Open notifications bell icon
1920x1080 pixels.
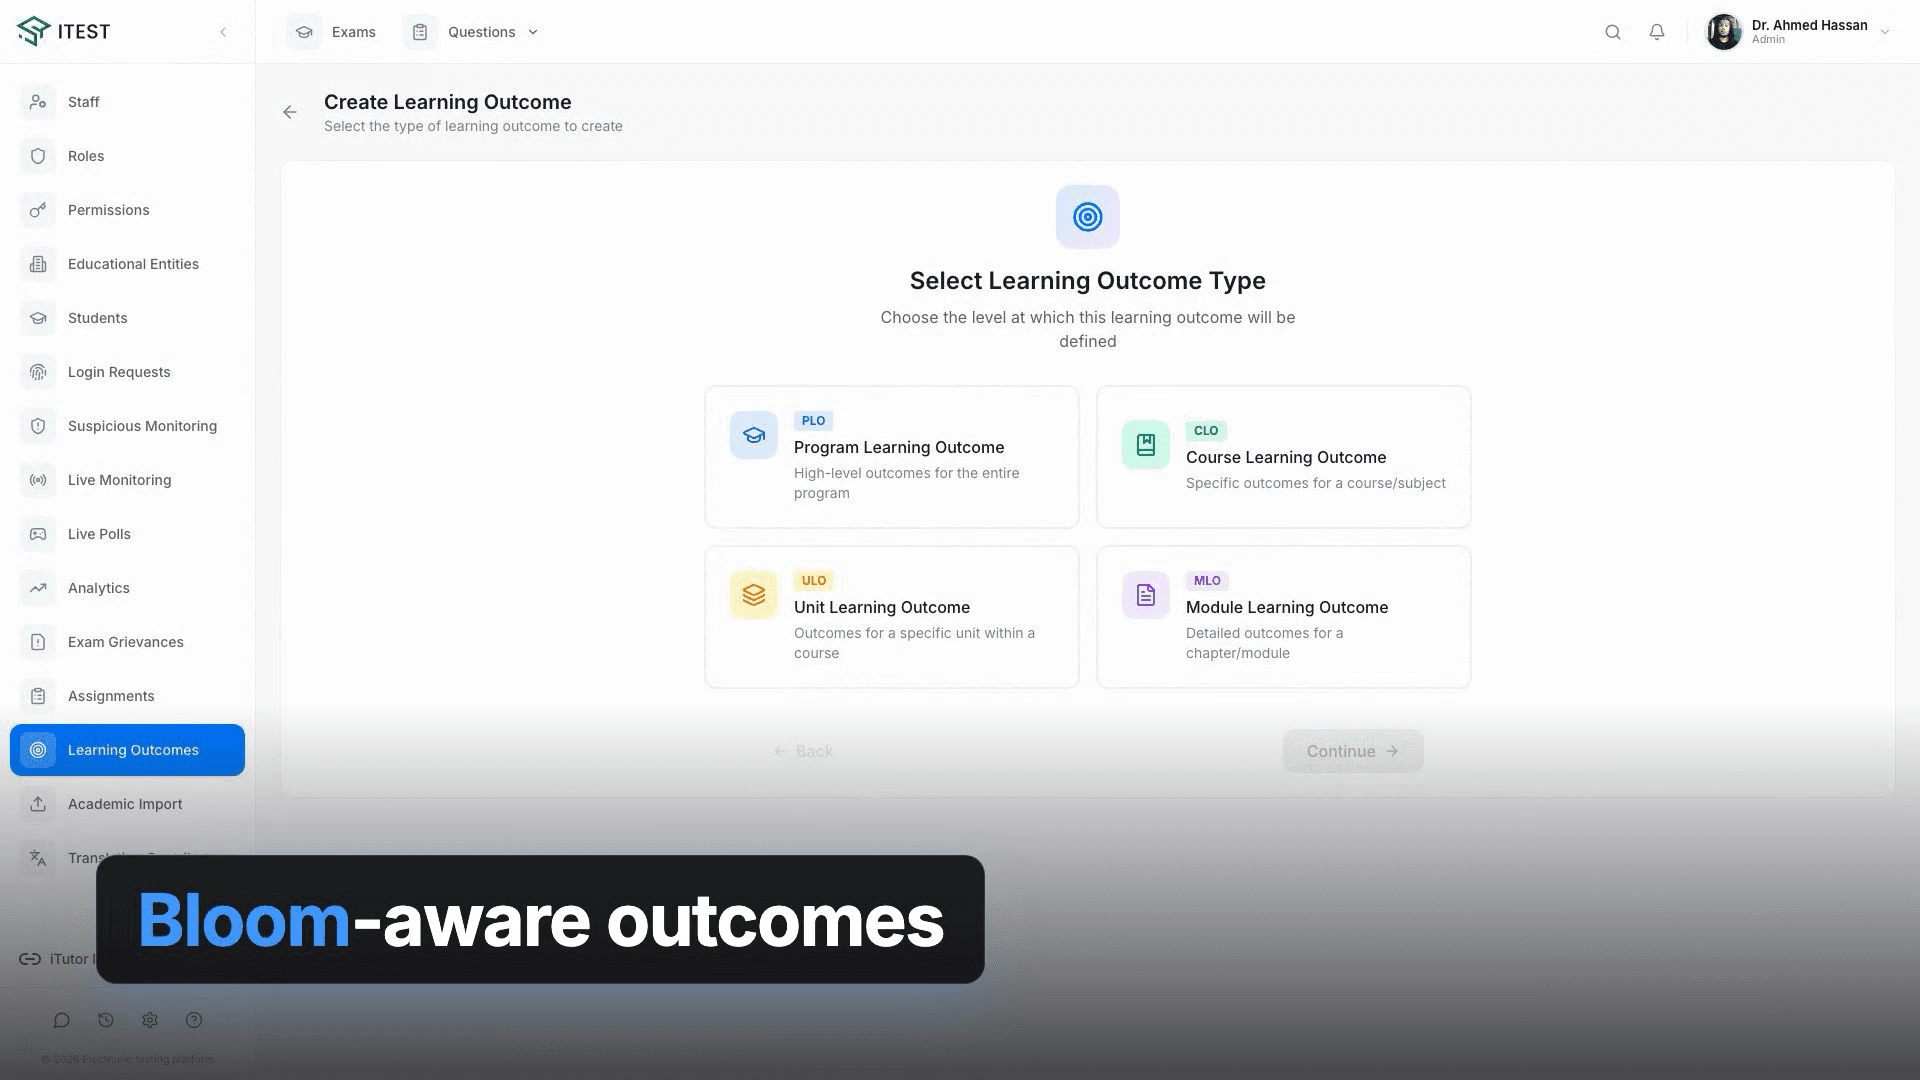[x=1657, y=32]
